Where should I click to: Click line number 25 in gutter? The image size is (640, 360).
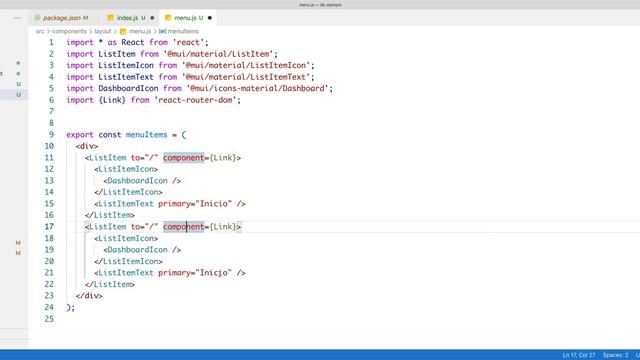click(49, 319)
